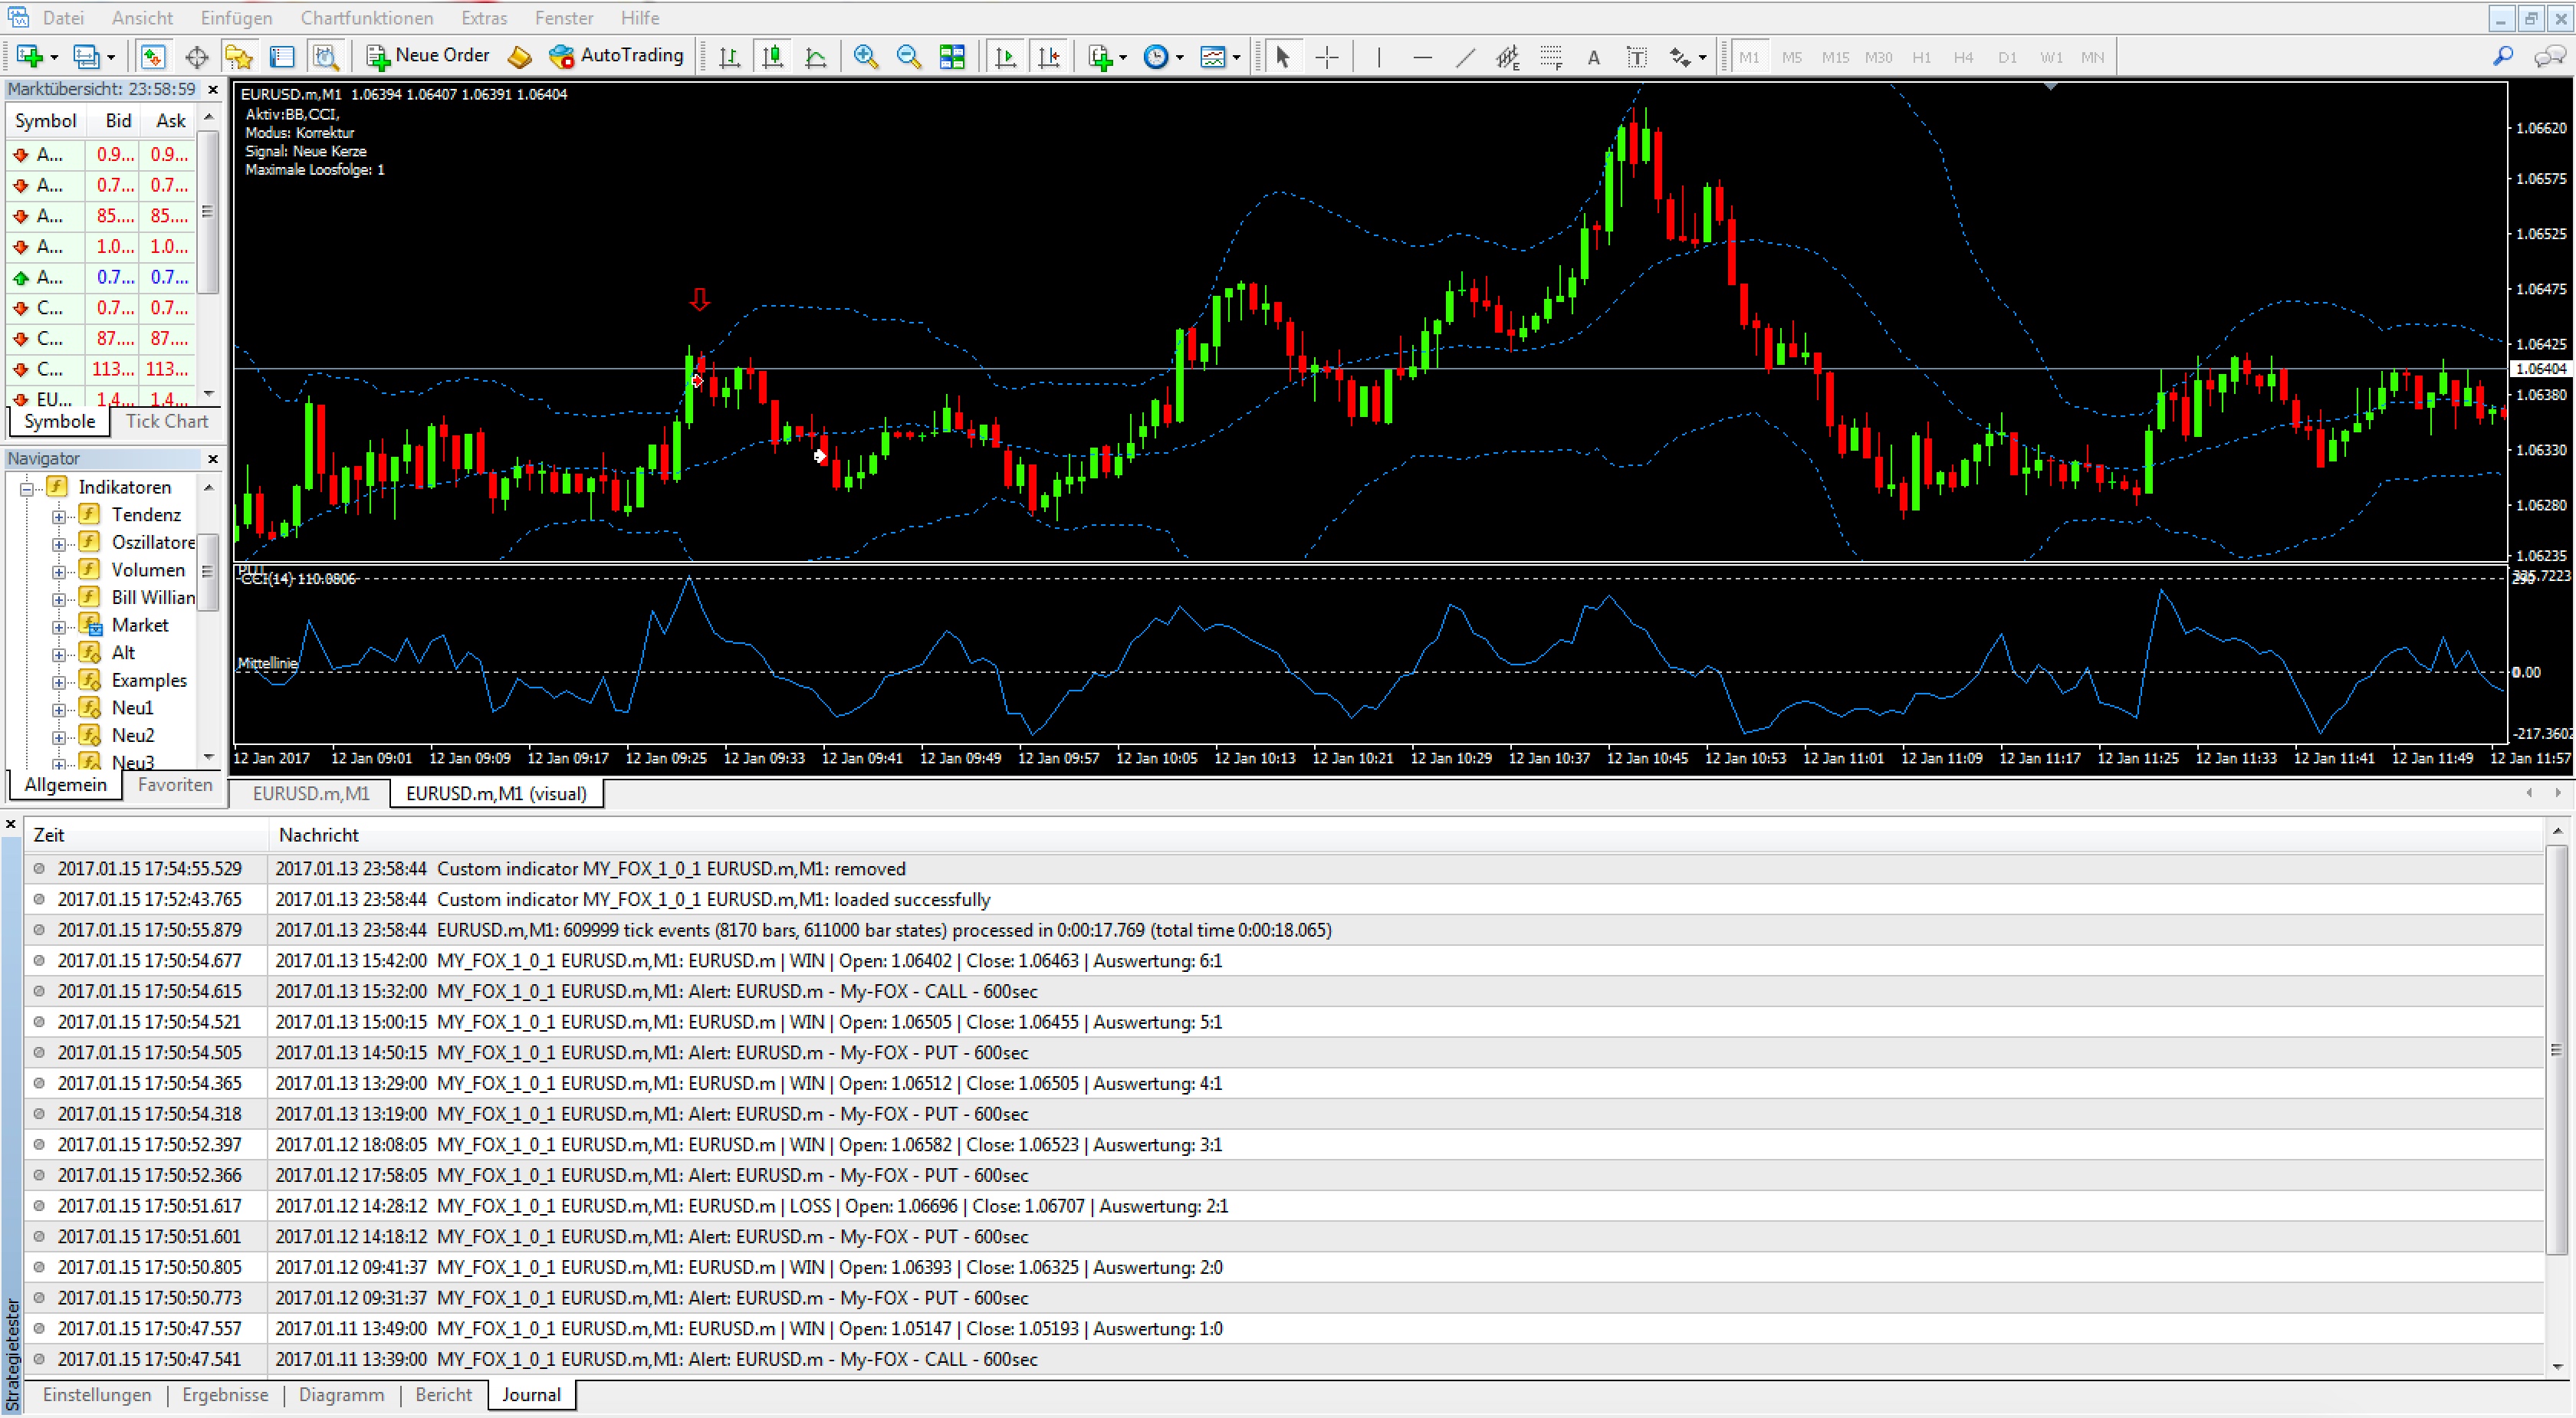Open the Tick Chart tab

tap(167, 421)
